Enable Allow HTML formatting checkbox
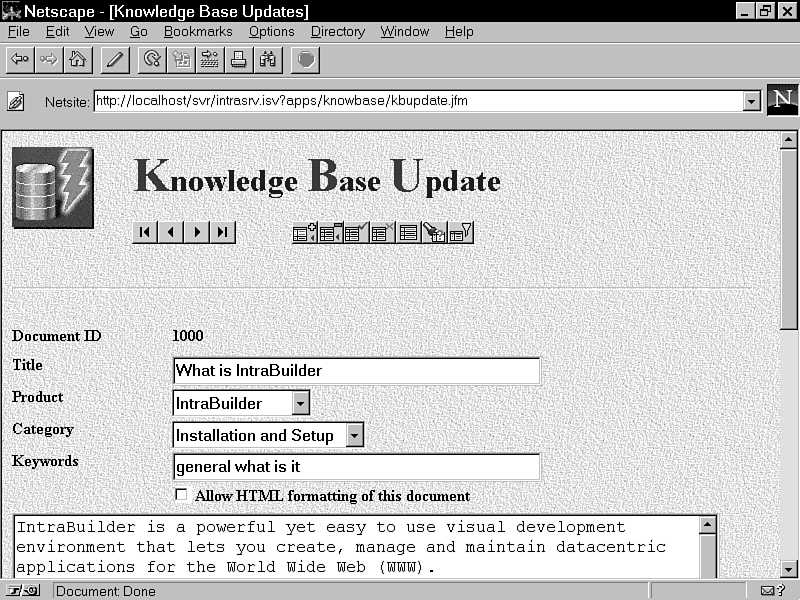 tap(181, 494)
